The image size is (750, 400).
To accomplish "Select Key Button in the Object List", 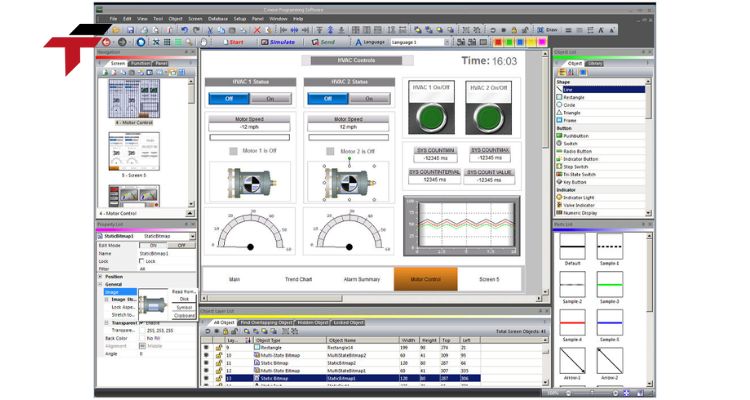I will point(600,182).
